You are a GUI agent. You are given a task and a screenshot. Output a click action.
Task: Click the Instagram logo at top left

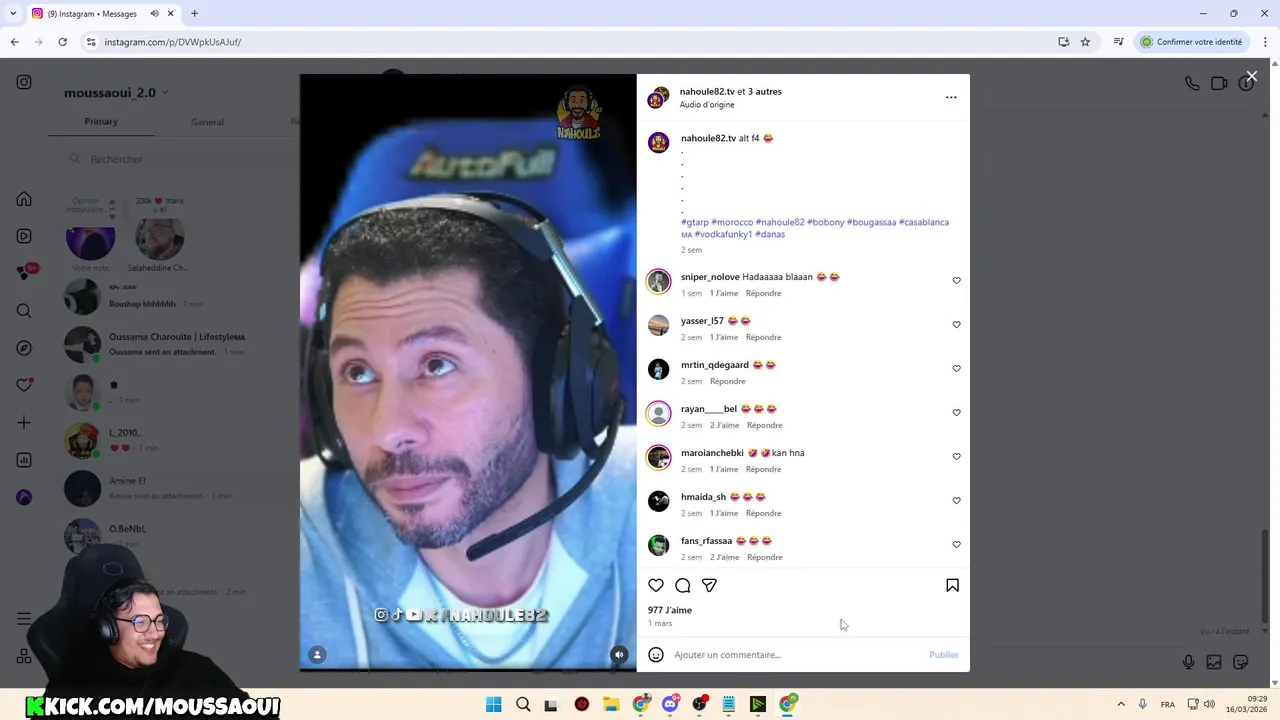click(24, 82)
